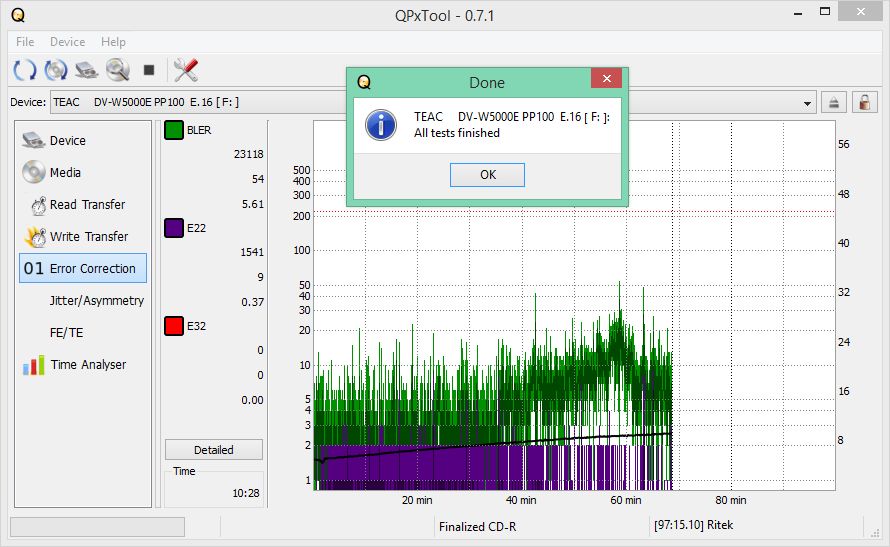Open the Jitter/Asymmetry panel
Viewport: 890px width, 547px height.
(x=83, y=301)
